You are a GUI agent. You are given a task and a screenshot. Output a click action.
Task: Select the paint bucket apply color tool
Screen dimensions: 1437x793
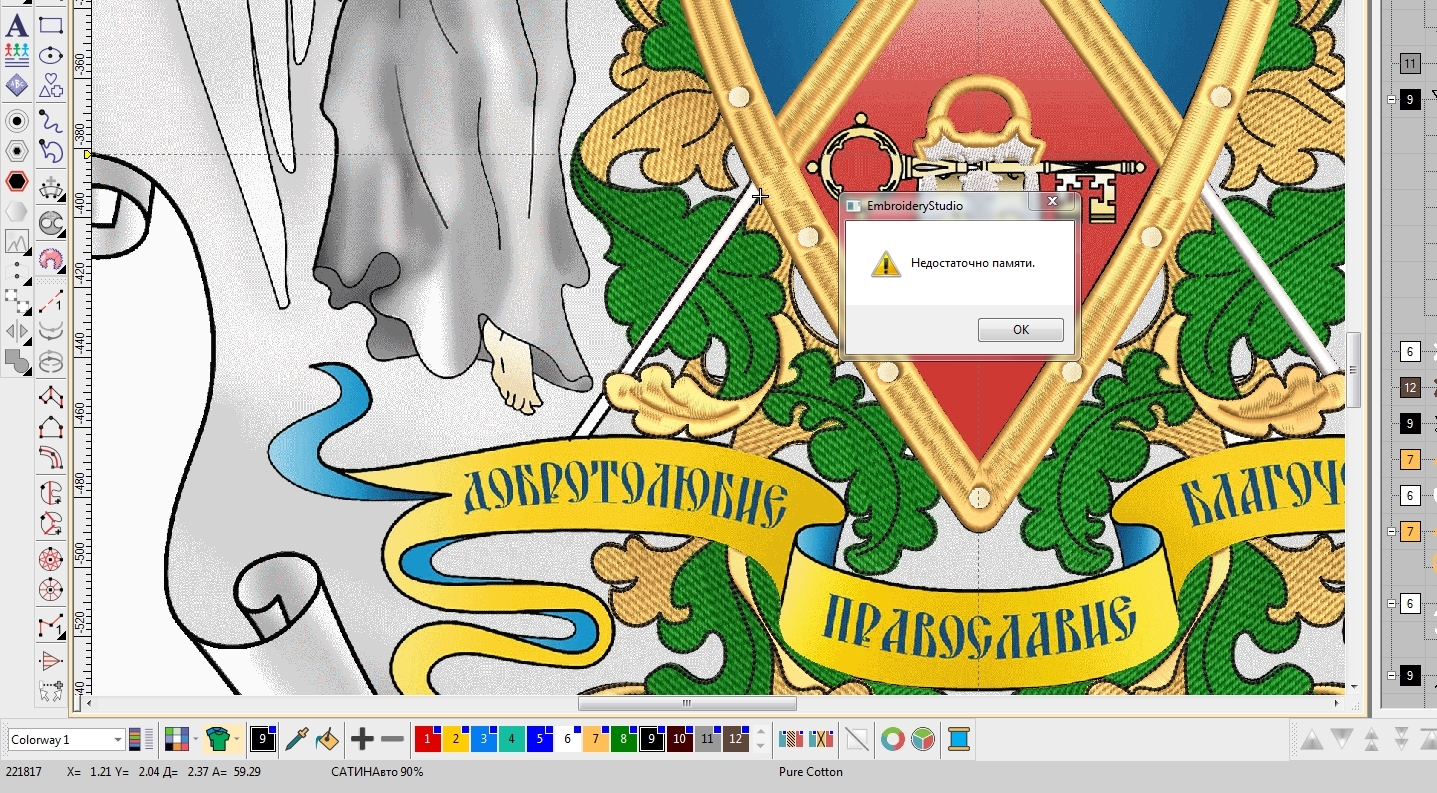327,740
